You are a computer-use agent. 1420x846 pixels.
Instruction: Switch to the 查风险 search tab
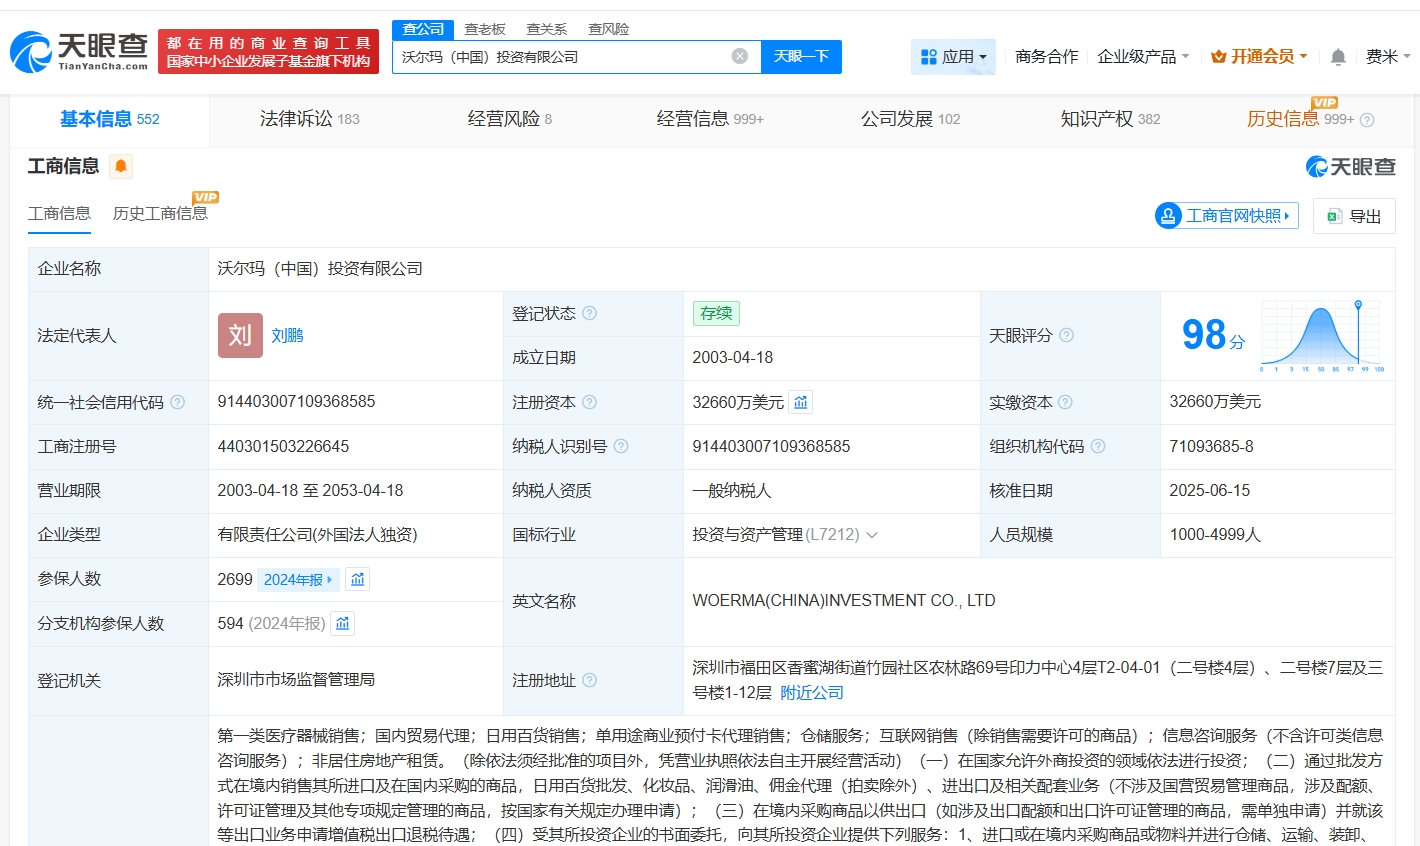click(609, 29)
